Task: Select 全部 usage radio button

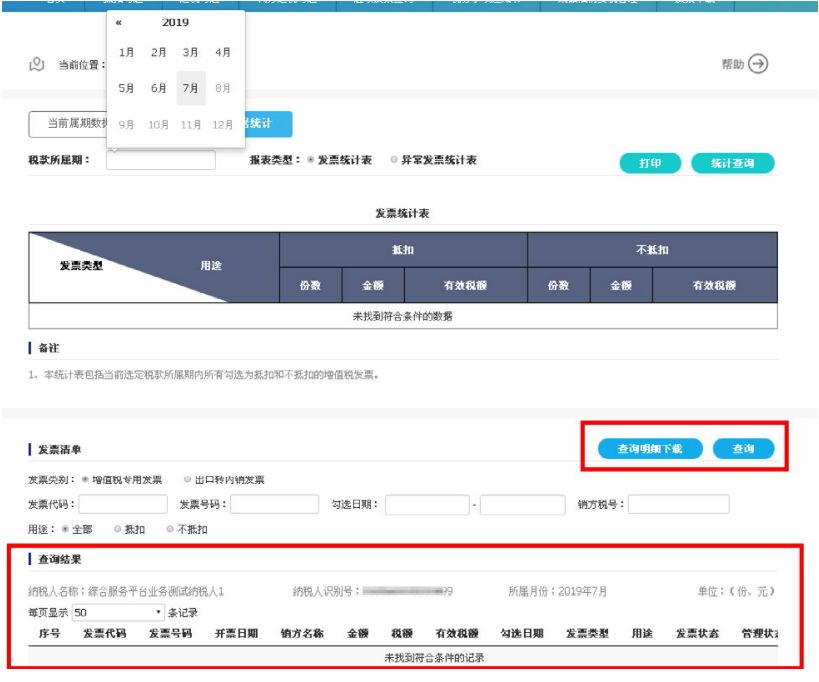Action: [x=65, y=529]
